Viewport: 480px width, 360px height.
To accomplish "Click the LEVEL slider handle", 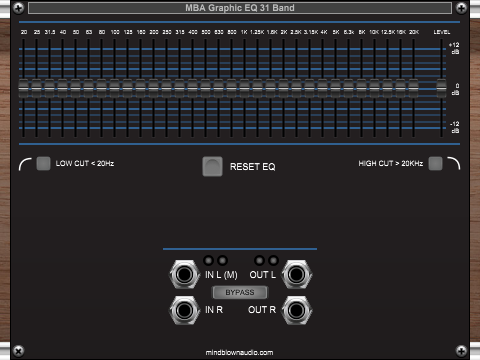I will (442, 88).
